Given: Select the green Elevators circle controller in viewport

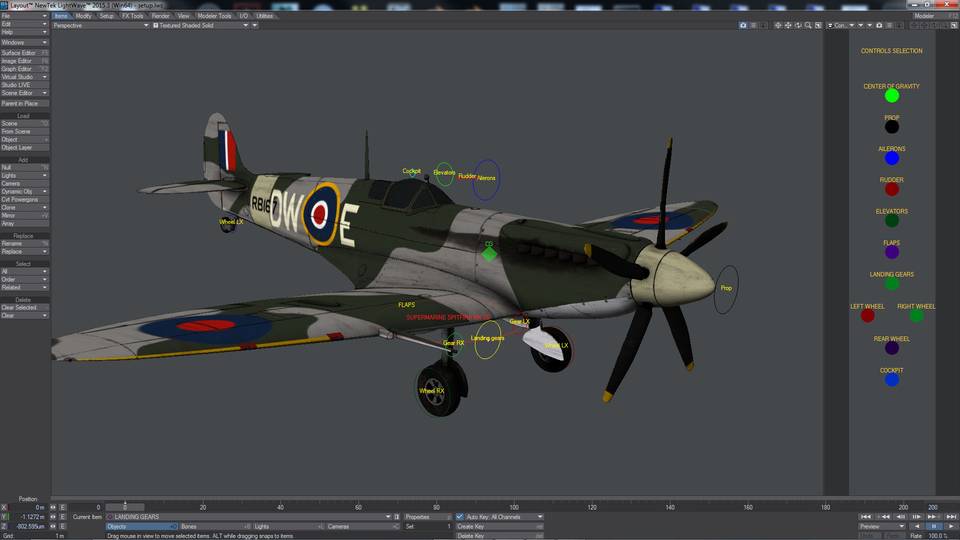Looking at the screenshot, I should (x=444, y=174).
